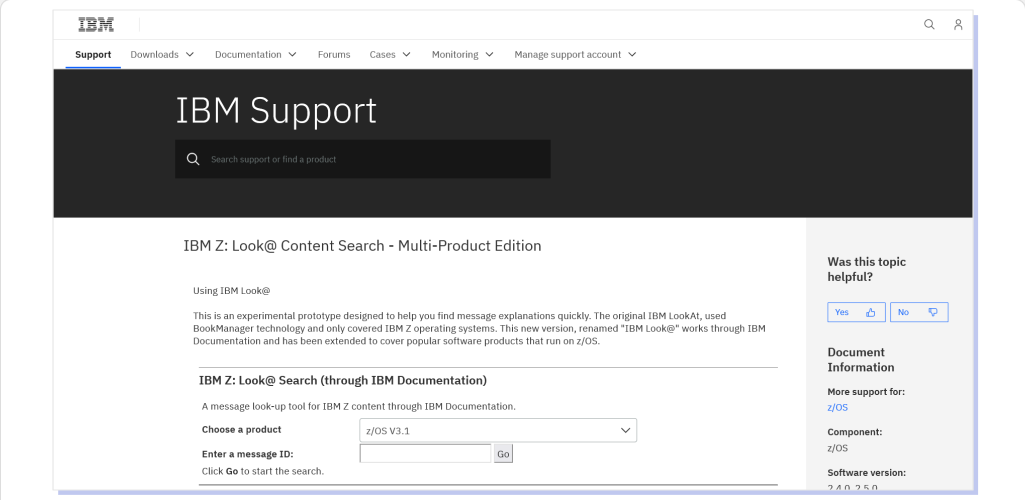Screen dimensions: 1025x500
Task: Expand Manage support account menu
Action: [x=575, y=55]
